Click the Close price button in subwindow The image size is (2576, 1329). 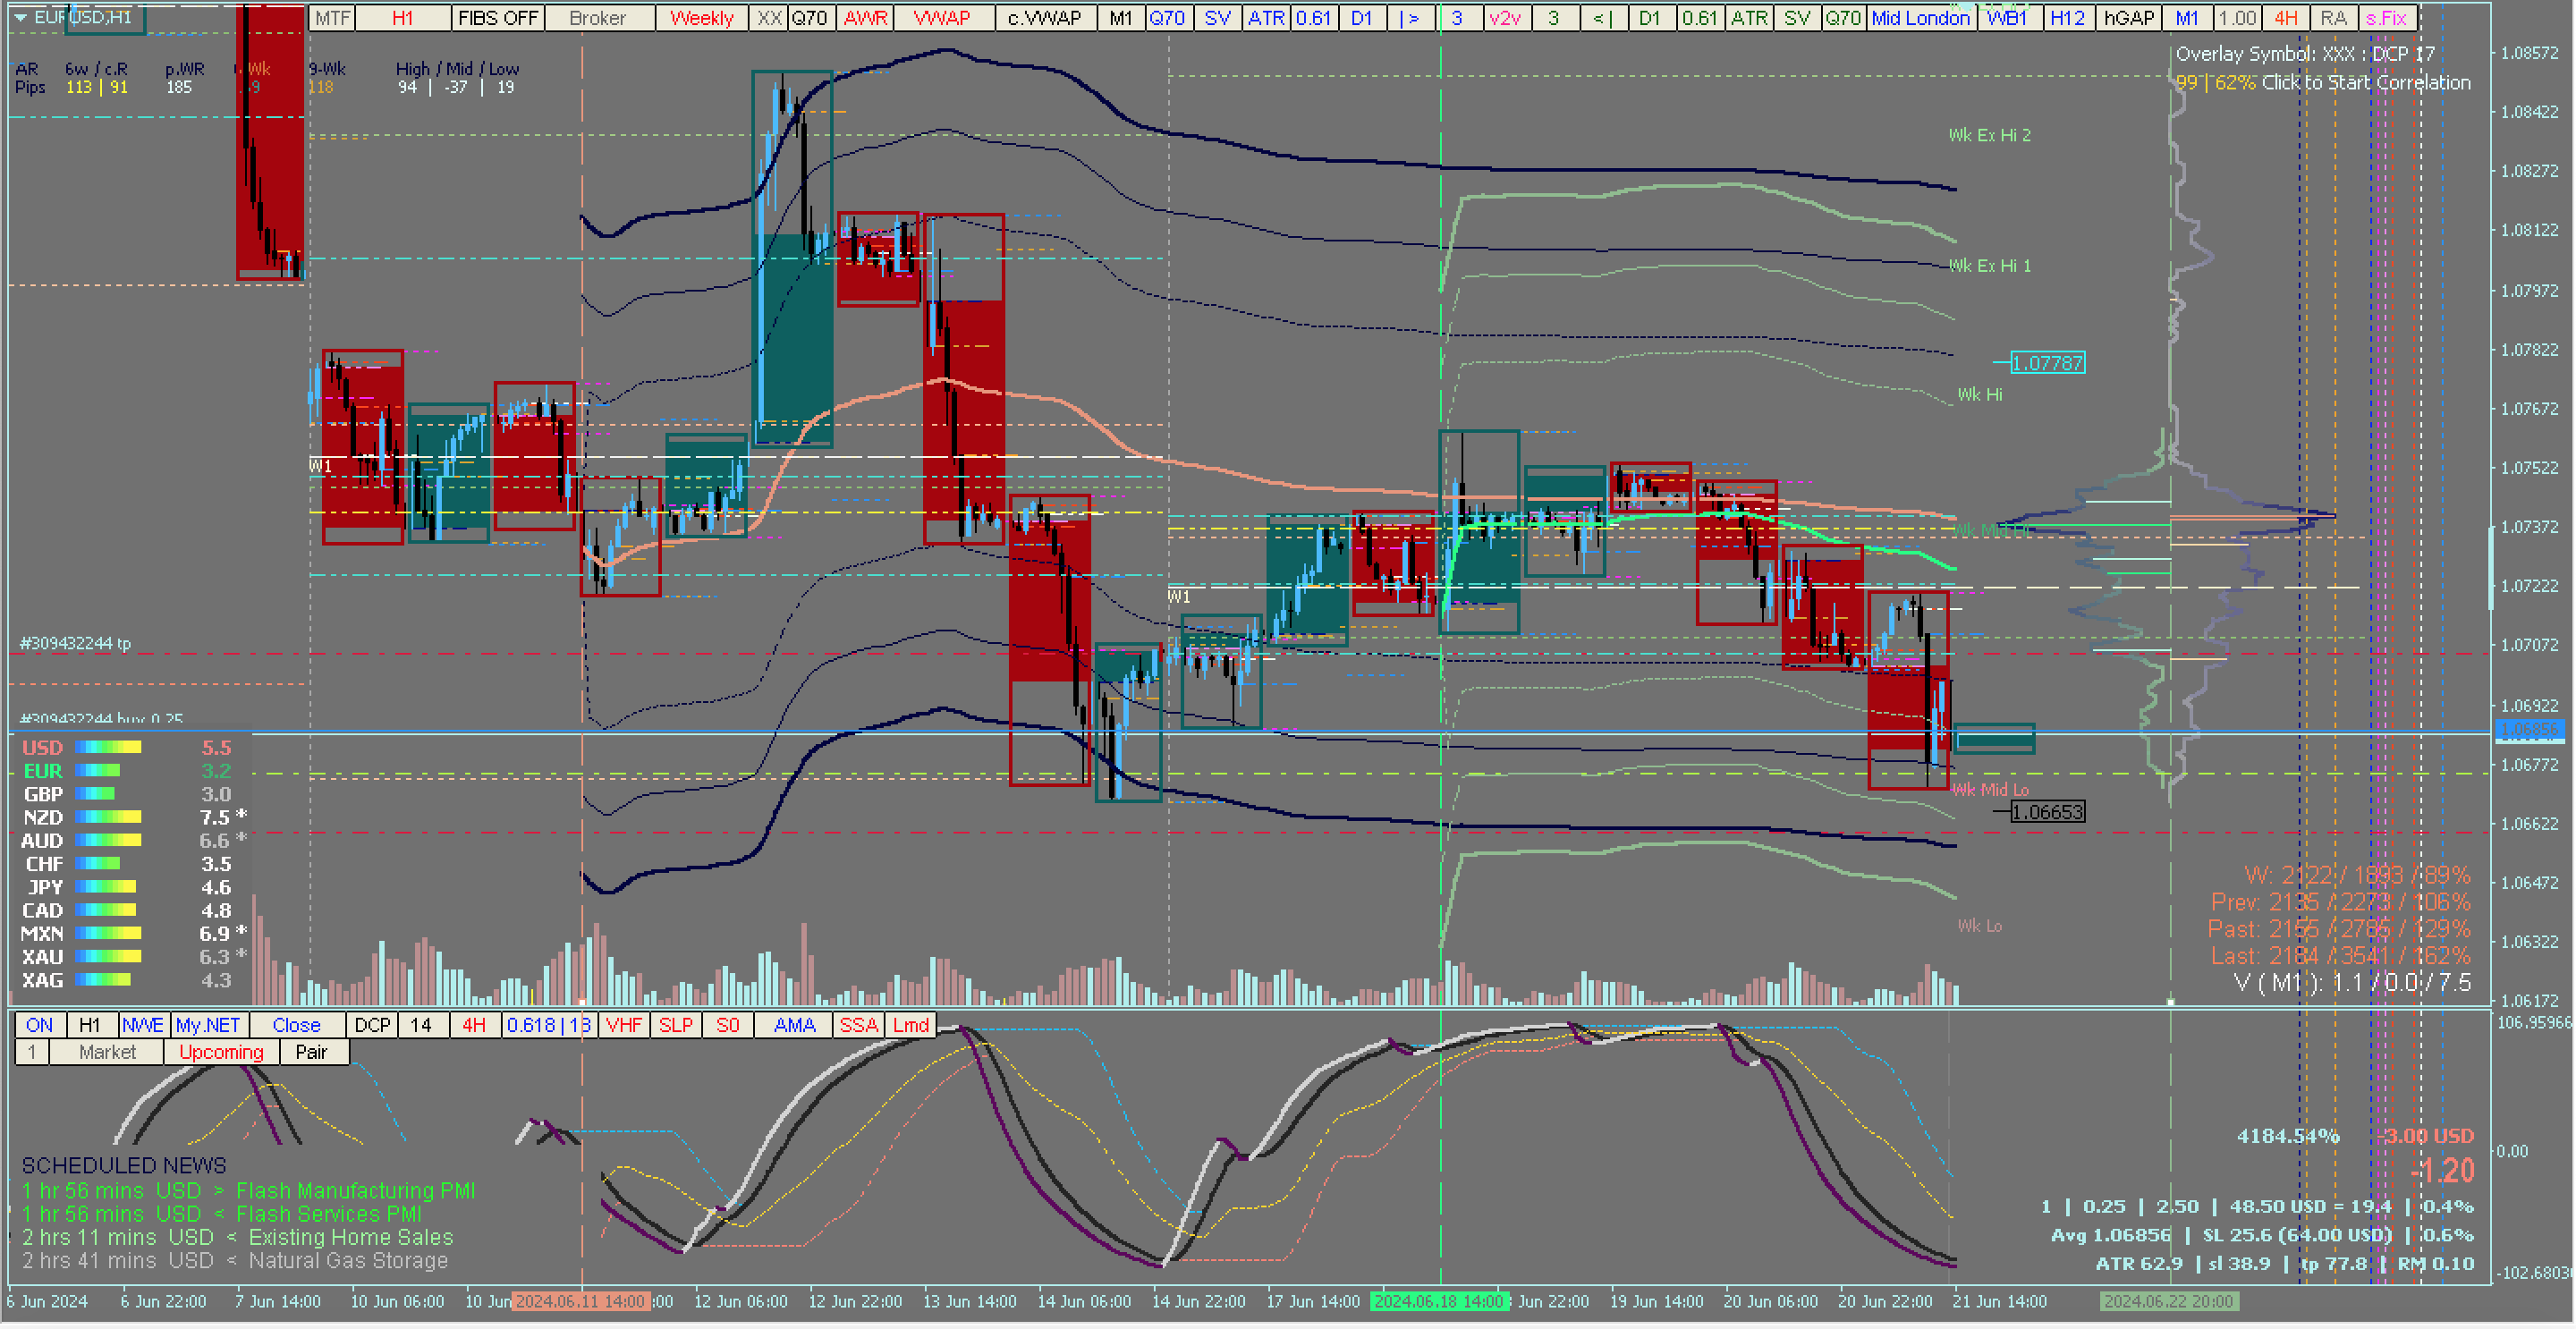pyautogui.click(x=296, y=1026)
